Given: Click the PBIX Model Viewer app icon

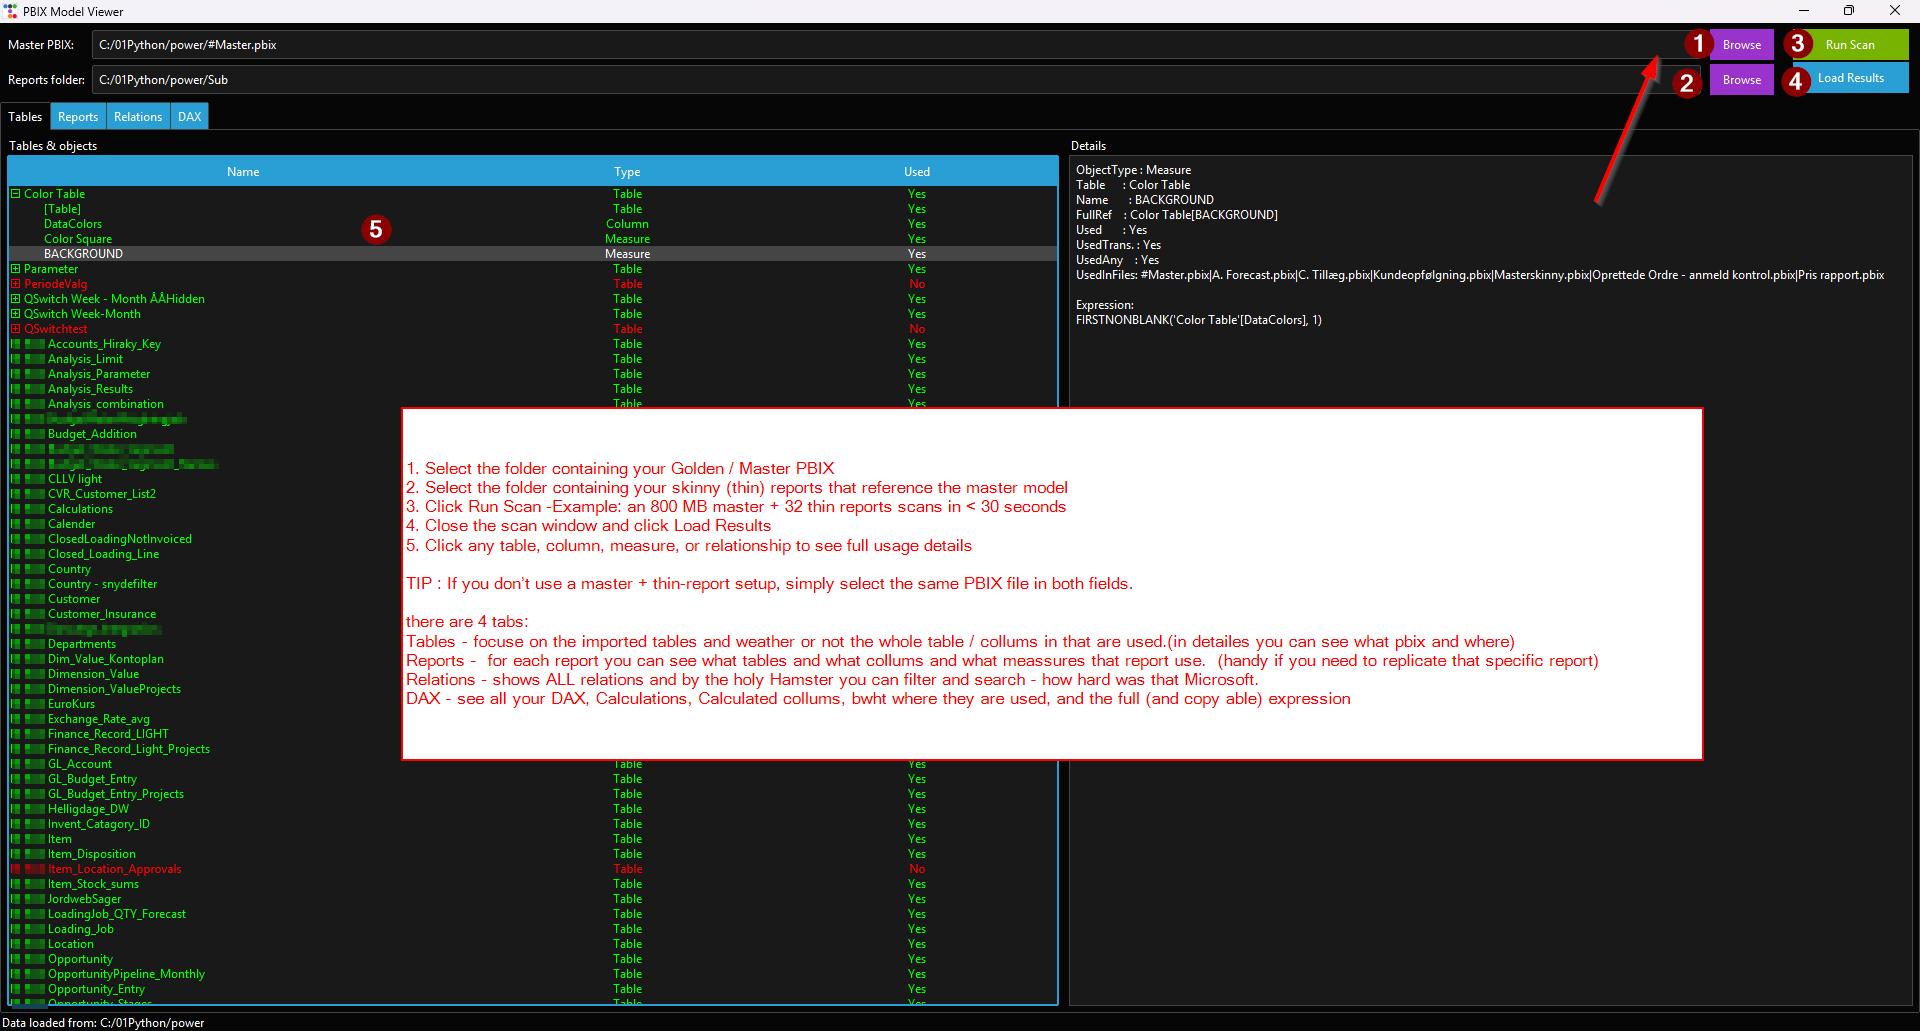Looking at the screenshot, I should coord(10,11).
